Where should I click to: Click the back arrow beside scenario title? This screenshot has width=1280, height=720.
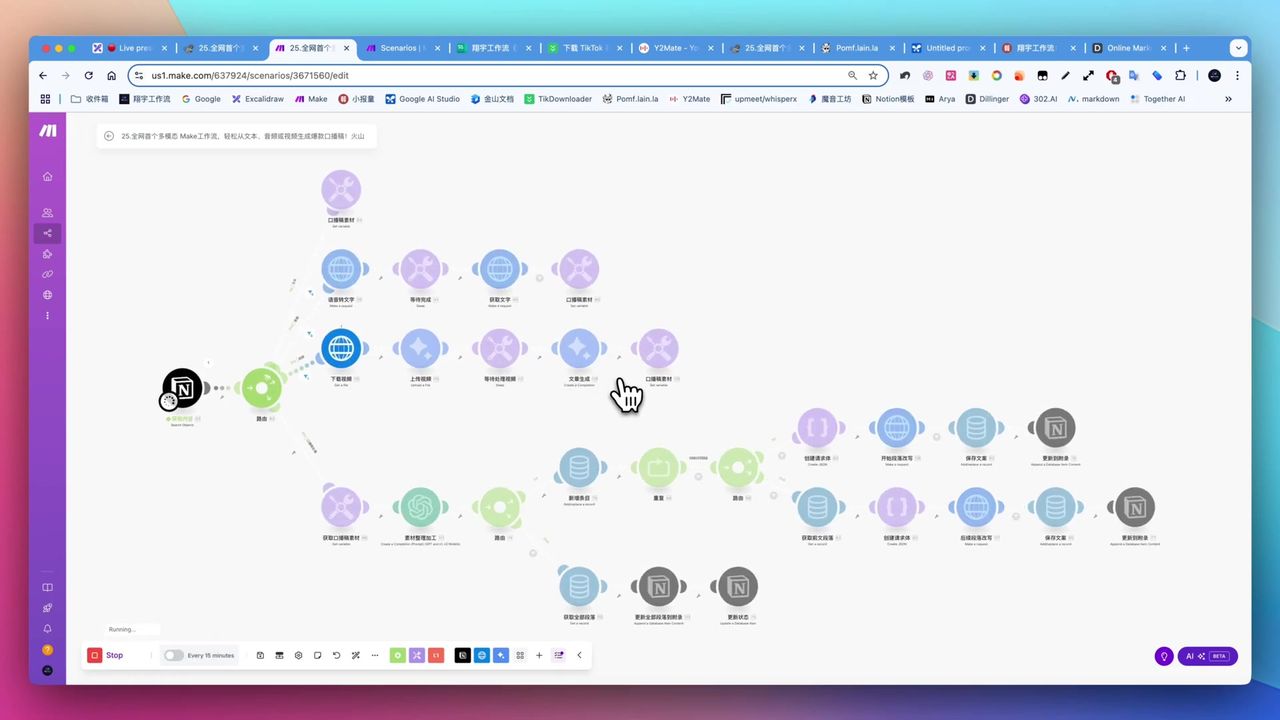(109, 136)
